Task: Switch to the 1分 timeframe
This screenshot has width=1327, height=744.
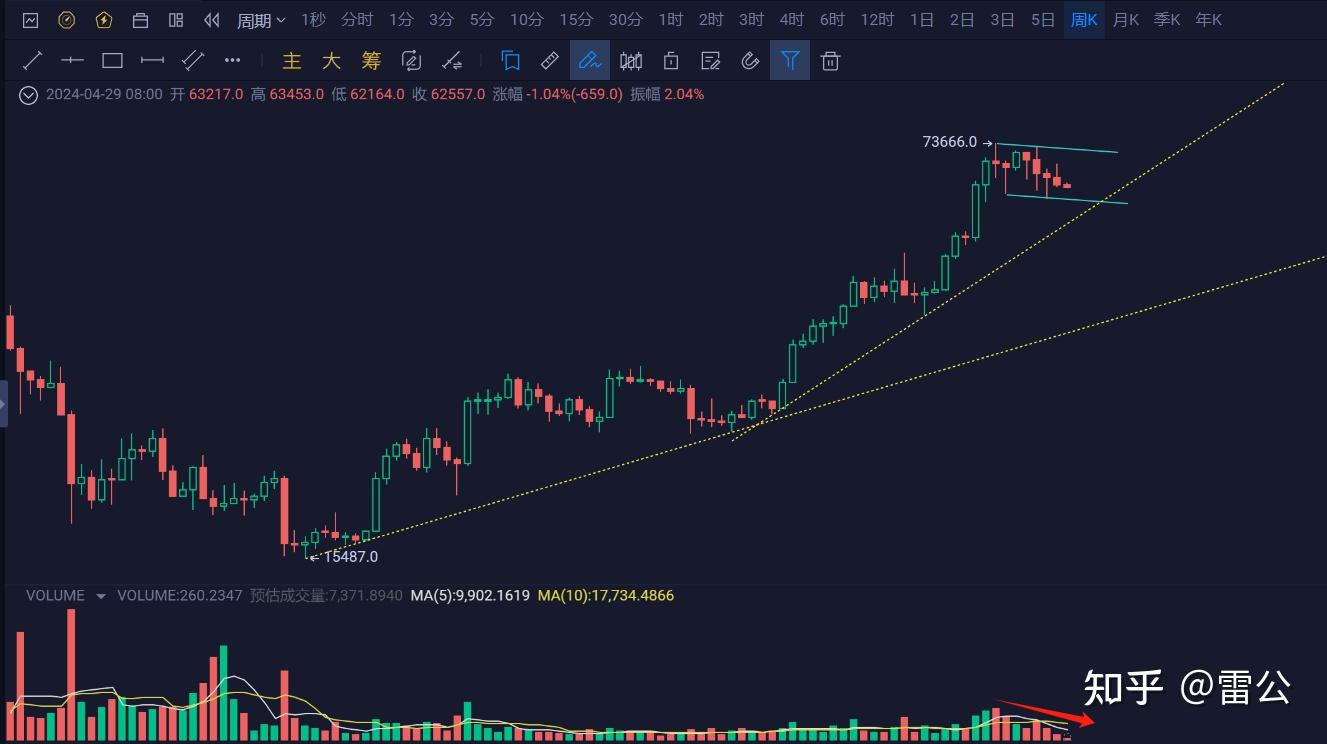Action: click(401, 20)
